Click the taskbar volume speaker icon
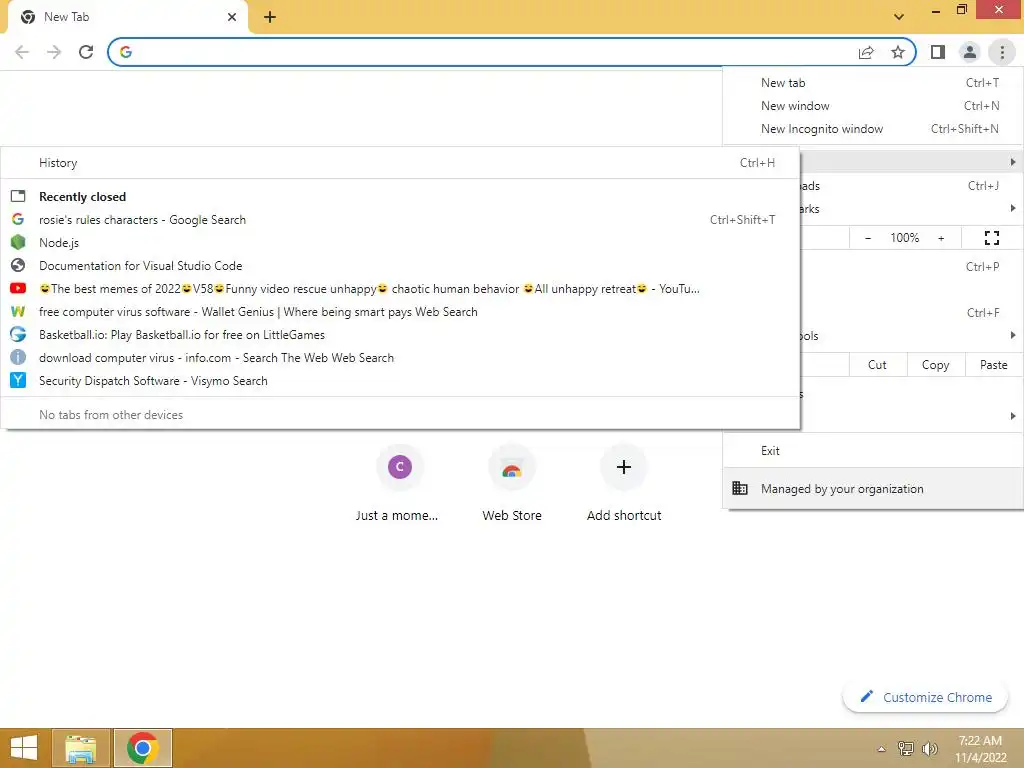The image size is (1024, 768). click(x=929, y=748)
